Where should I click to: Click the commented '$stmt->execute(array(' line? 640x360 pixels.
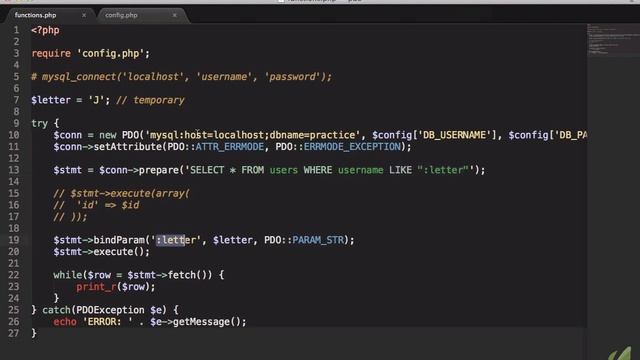click(122, 193)
